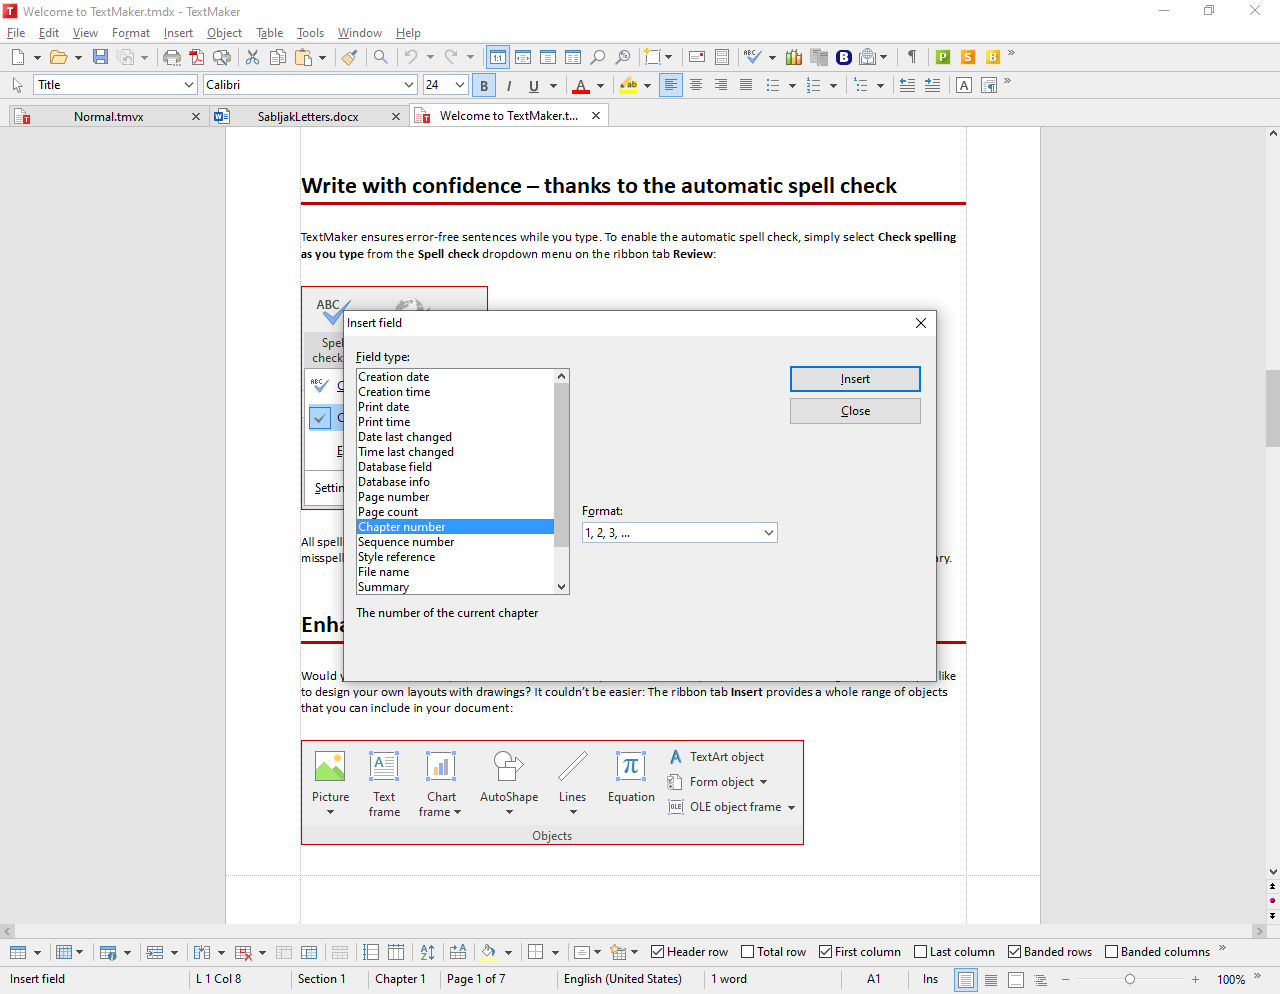Screen dimensions: 1280x994
Task: Click the green P application icon
Action: click(x=943, y=57)
